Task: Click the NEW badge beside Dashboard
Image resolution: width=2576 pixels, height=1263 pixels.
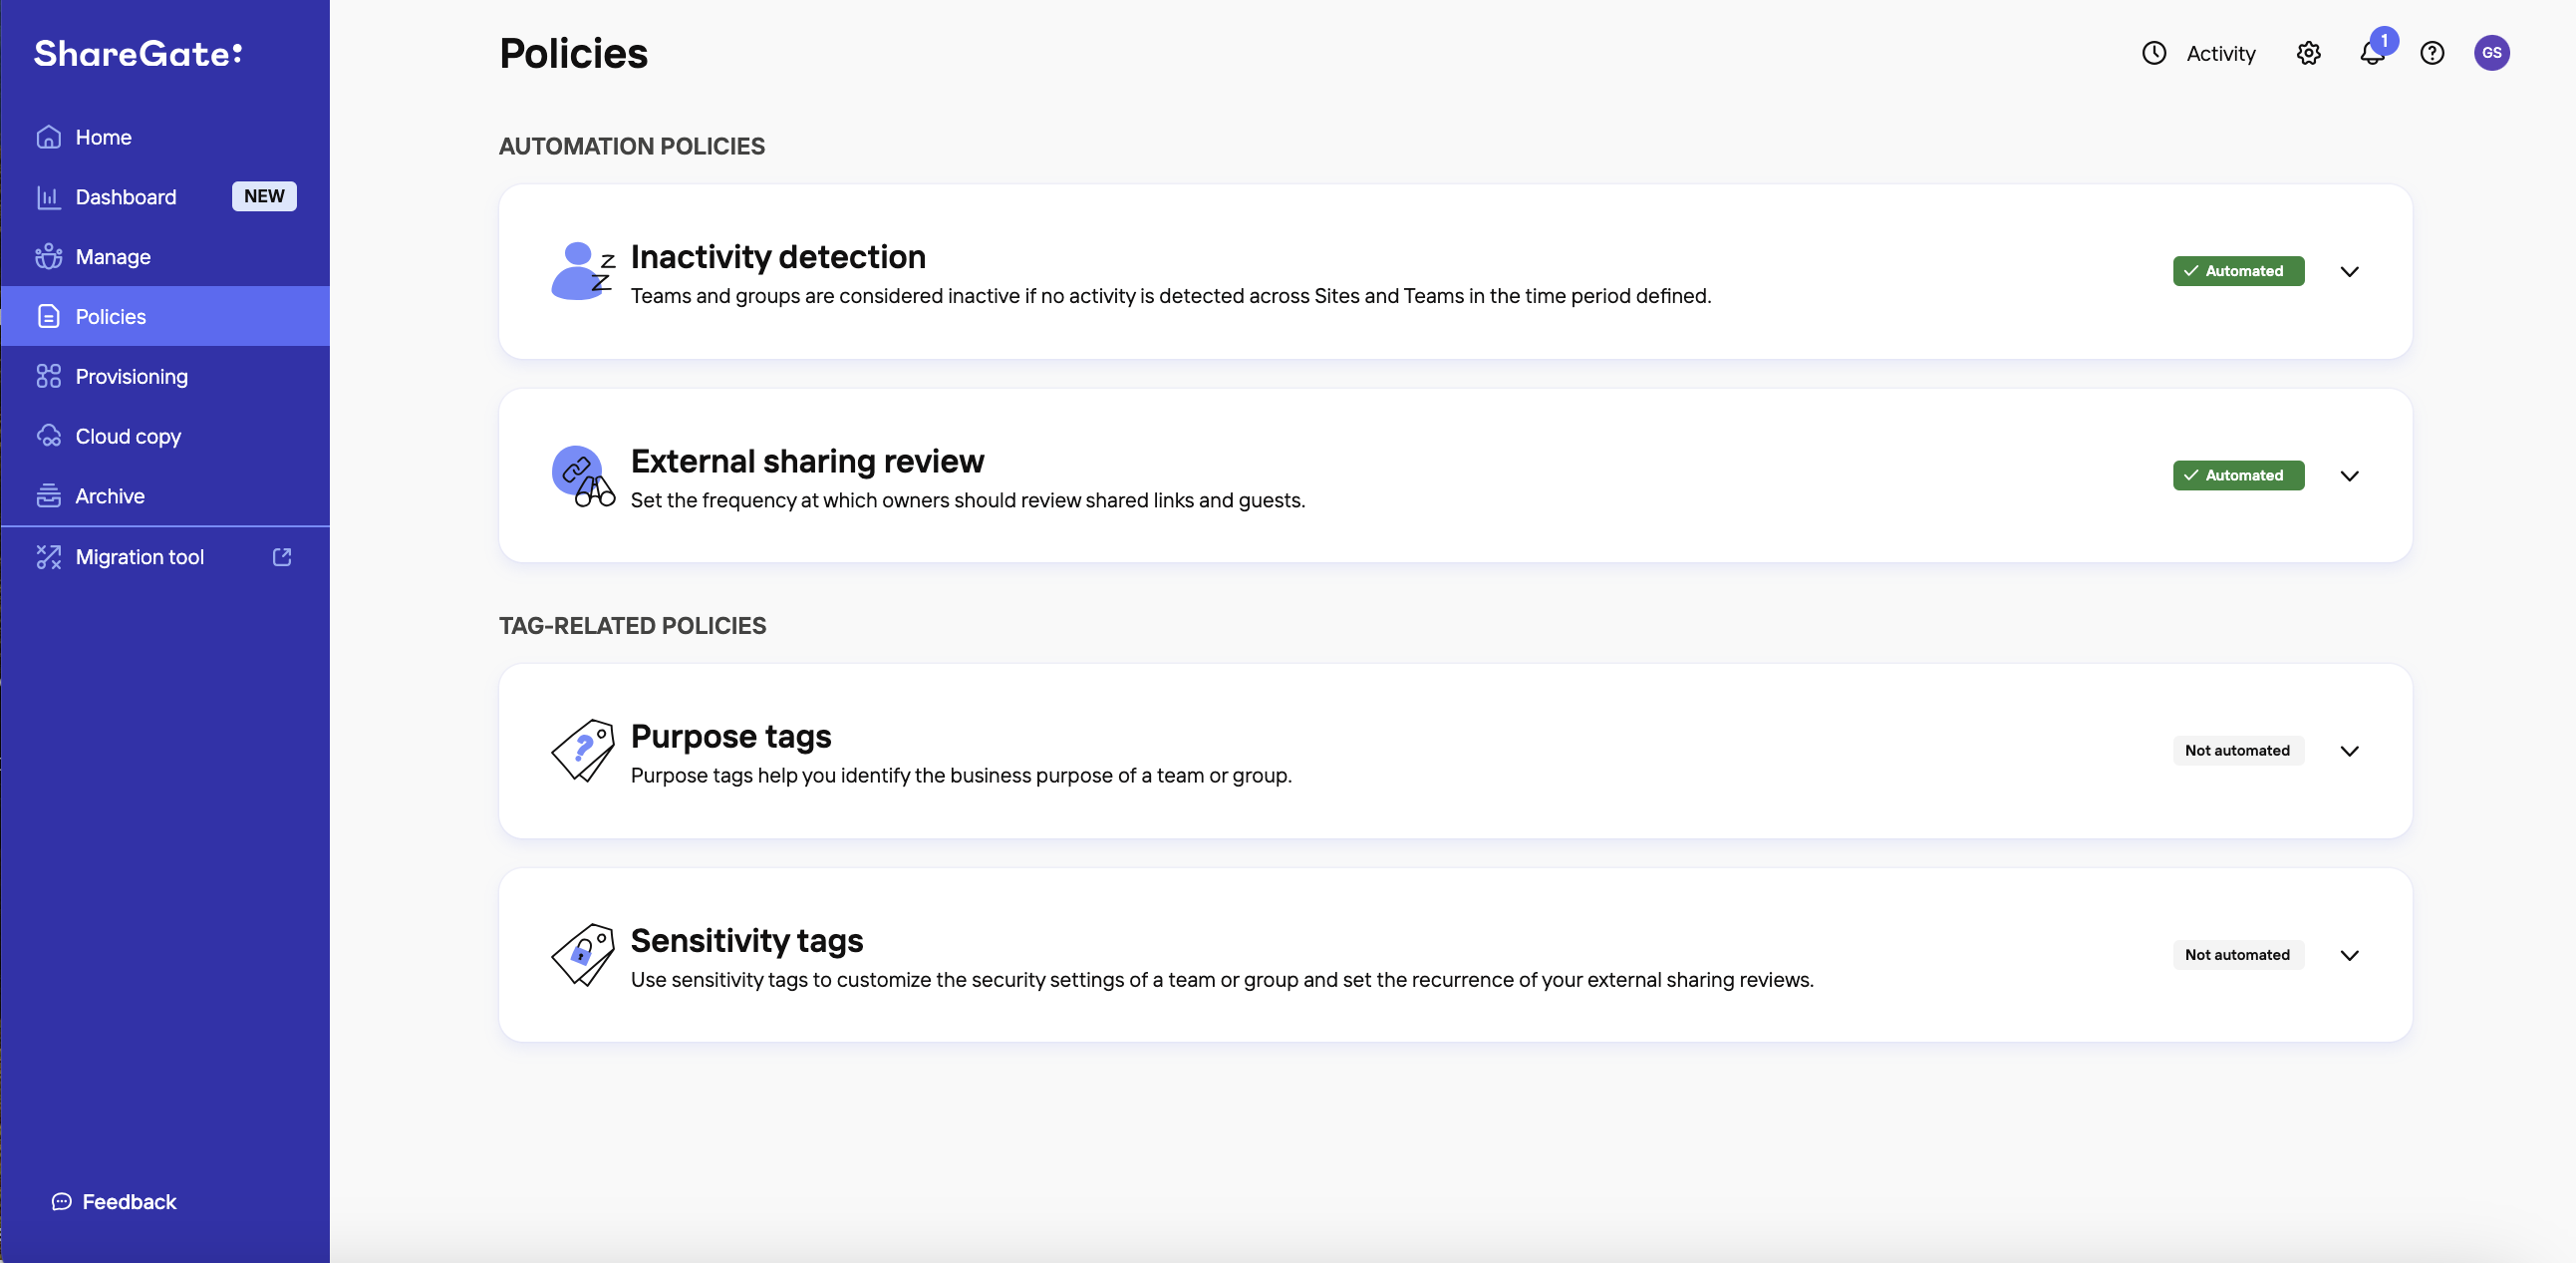Action: (x=264, y=196)
